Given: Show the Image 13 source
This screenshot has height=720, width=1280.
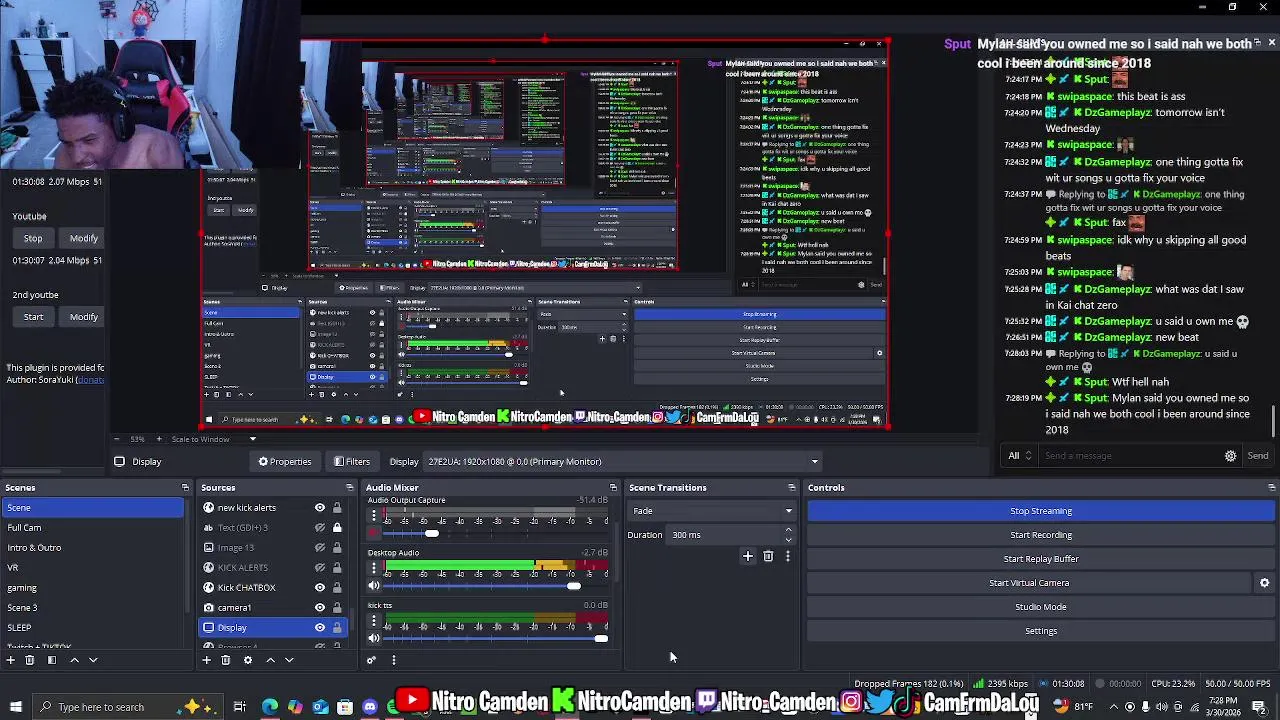Looking at the screenshot, I should (x=320, y=548).
